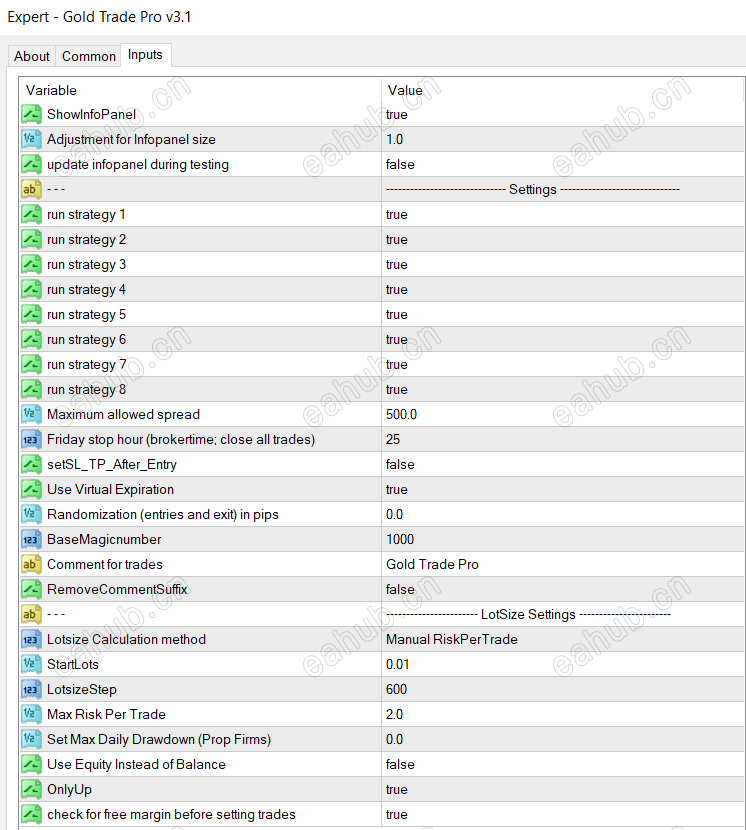Click the icon for check for free margin
This screenshot has width=746, height=830.
[31, 814]
